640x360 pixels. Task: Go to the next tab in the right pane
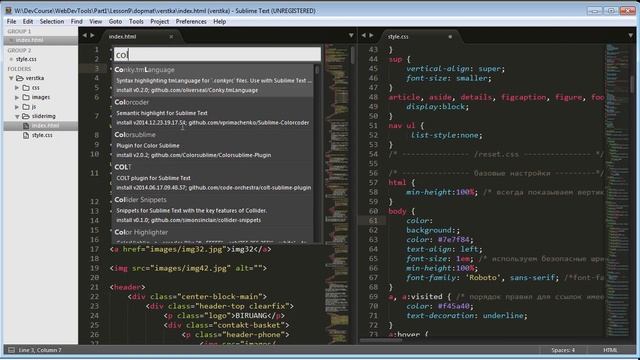[x=371, y=36]
